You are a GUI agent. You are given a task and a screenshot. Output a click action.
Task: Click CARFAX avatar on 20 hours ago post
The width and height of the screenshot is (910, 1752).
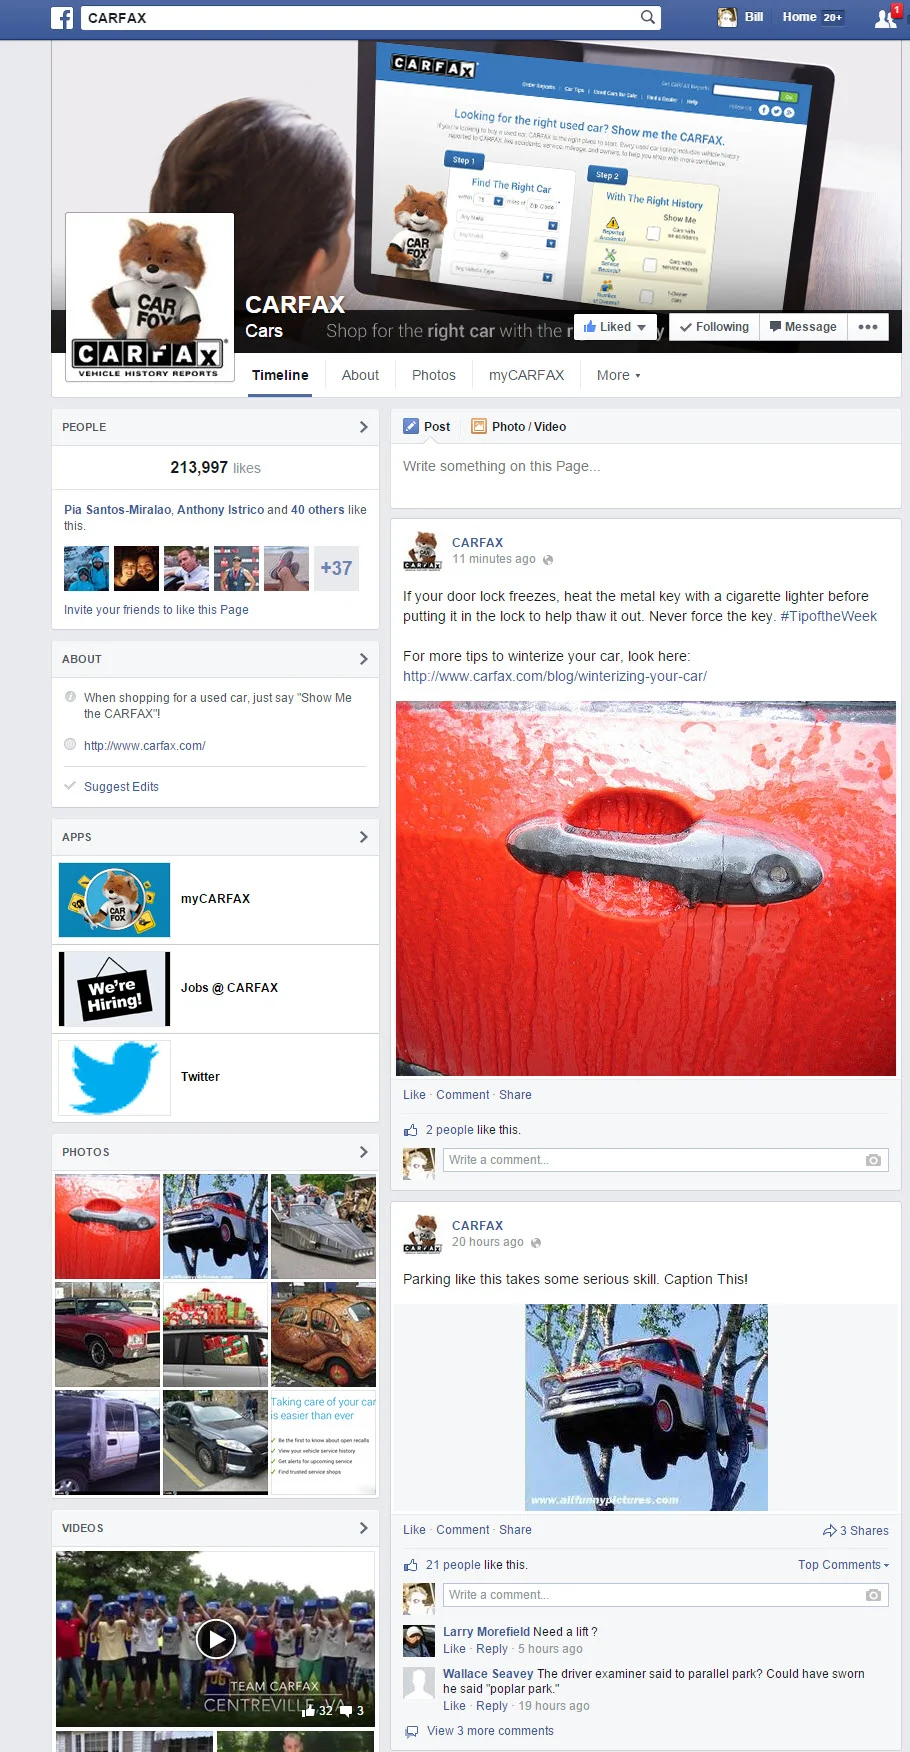click(x=422, y=1234)
